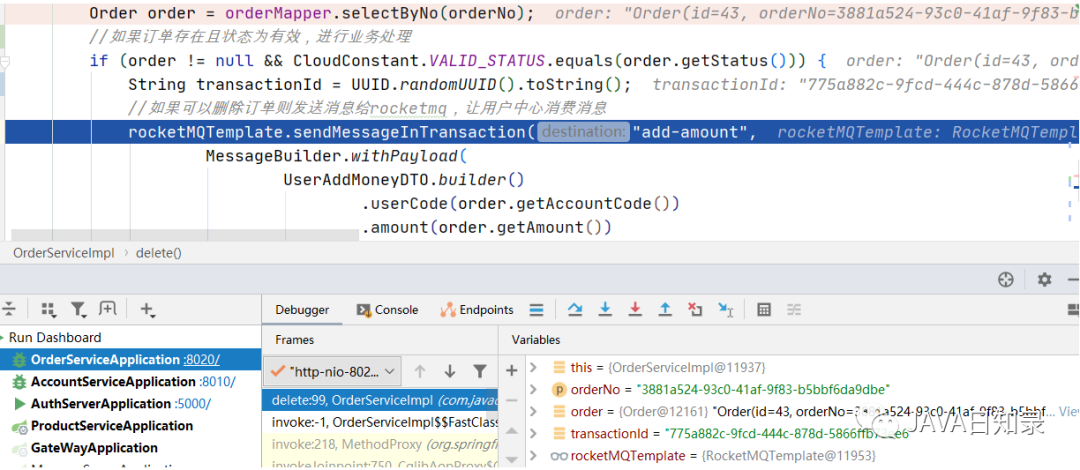The height and width of the screenshot is (470, 1080).
Task: Select next frame down arrow
Action: click(x=450, y=371)
